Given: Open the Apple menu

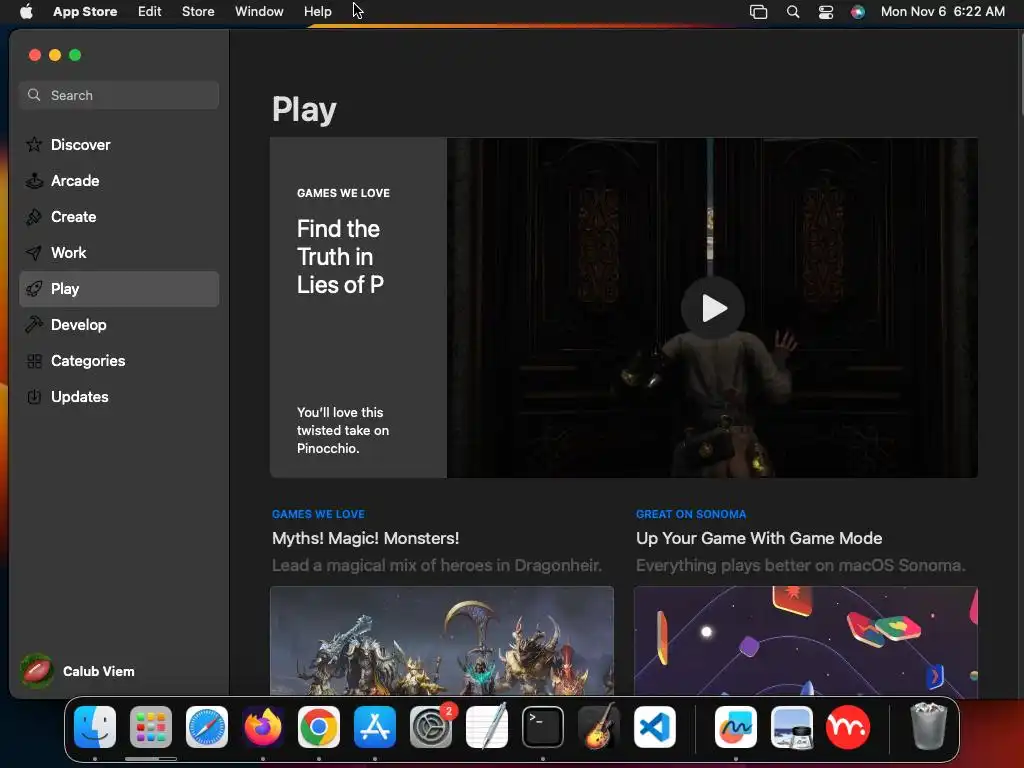Looking at the screenshot, I should click(x=26, y=11).
